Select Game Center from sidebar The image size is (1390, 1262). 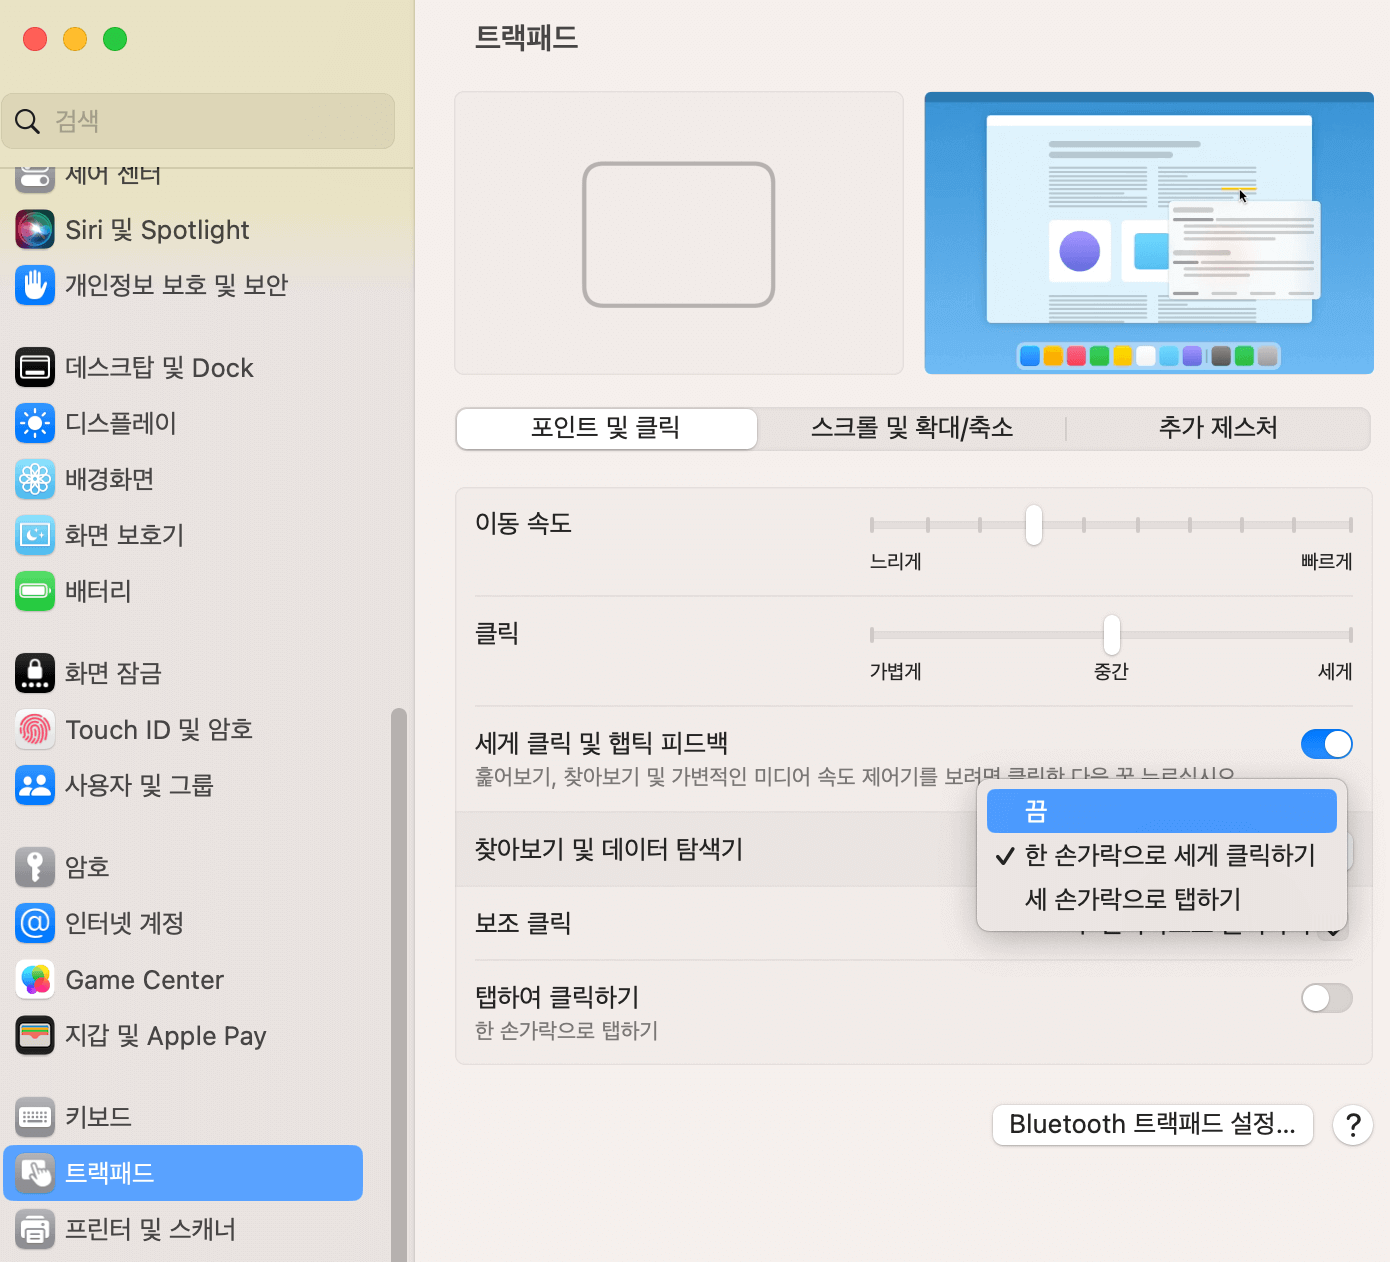144,980
